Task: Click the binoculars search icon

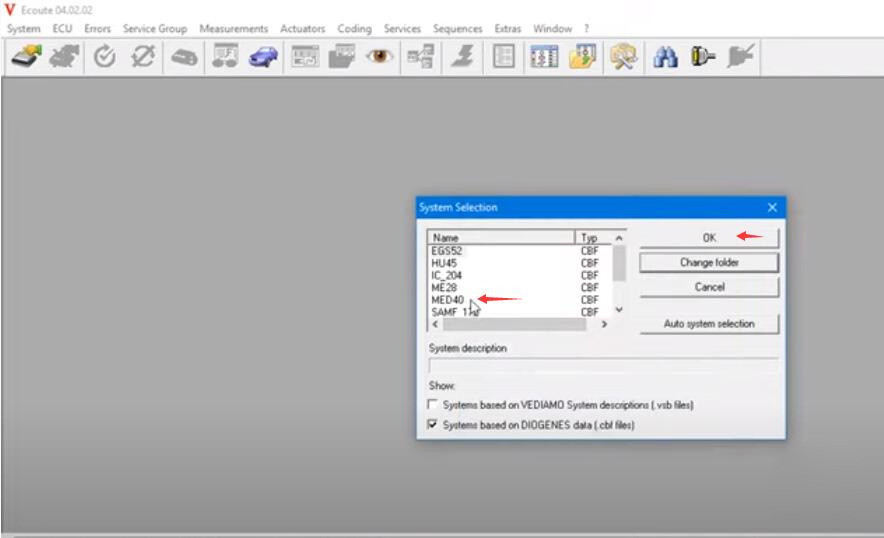Action: 665,58
